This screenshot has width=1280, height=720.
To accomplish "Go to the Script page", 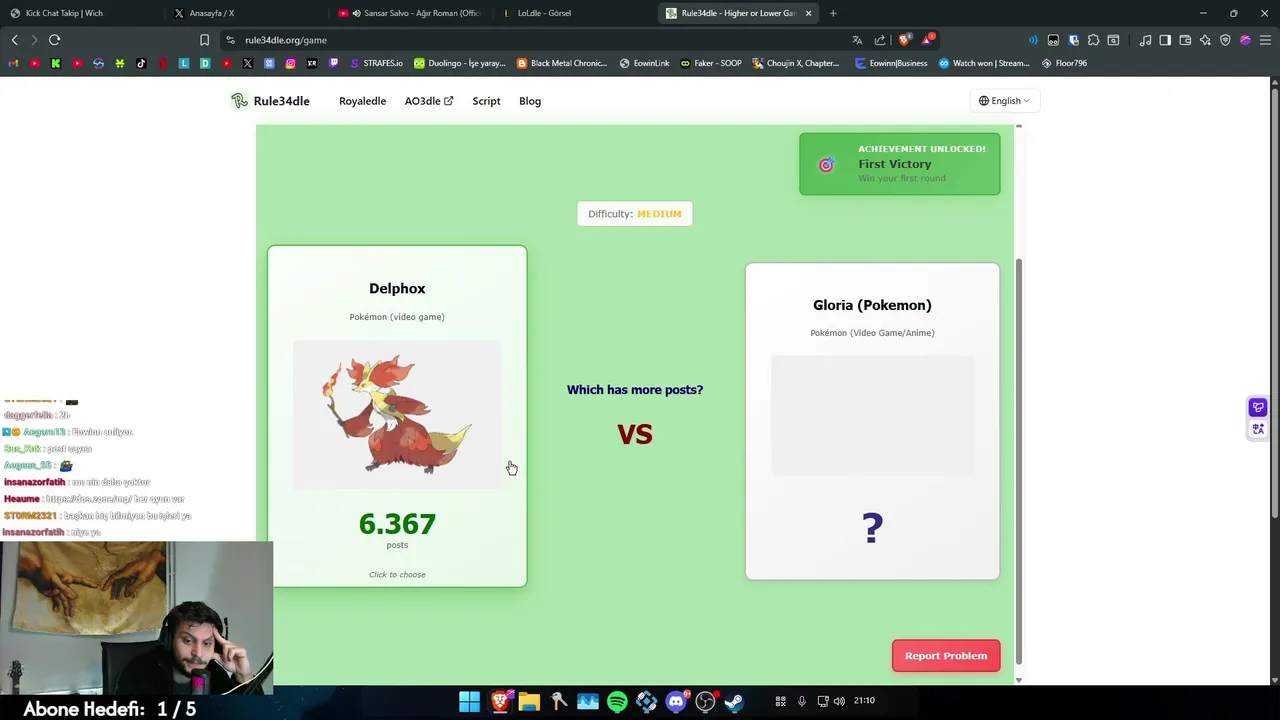I will [486, 101].
